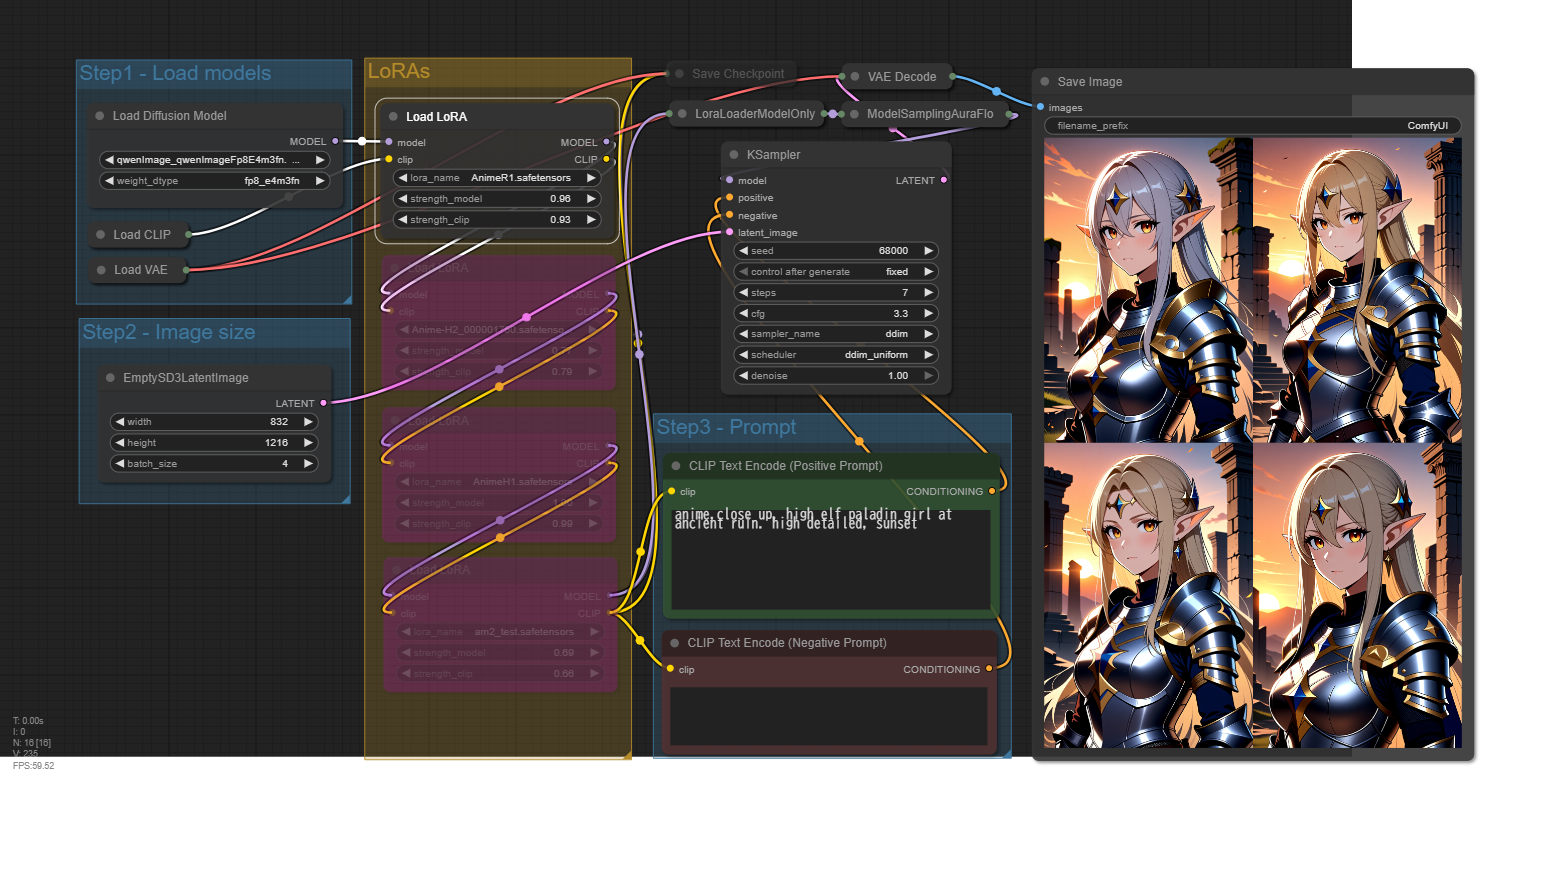Increase the seed value with the right arrow
The image size is (1560, 873).
[x=928, y=251]
